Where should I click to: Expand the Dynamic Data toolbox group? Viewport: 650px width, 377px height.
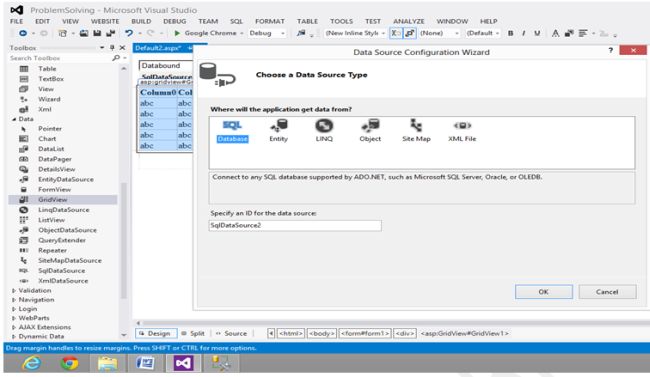(x=14, y=336)
